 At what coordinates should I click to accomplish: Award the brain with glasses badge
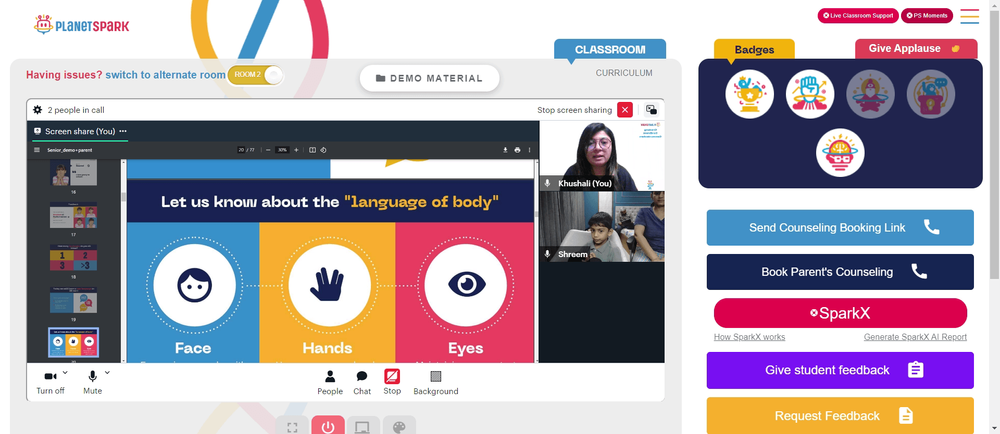coord(840,153)
